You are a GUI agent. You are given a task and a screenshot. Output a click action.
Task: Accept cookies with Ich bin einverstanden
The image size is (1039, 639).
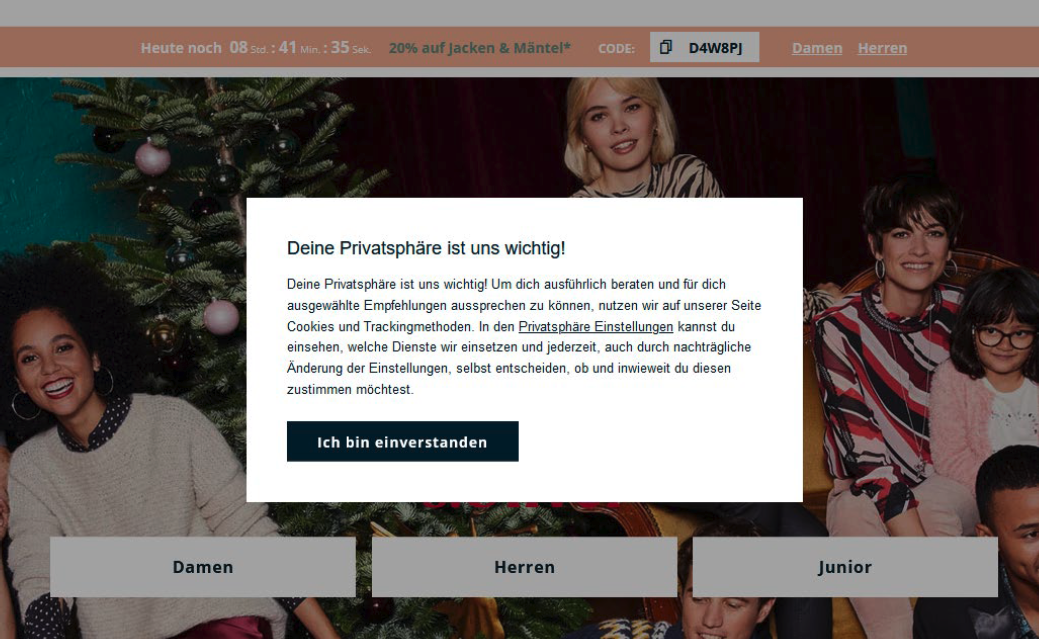[x=402, y=441]
